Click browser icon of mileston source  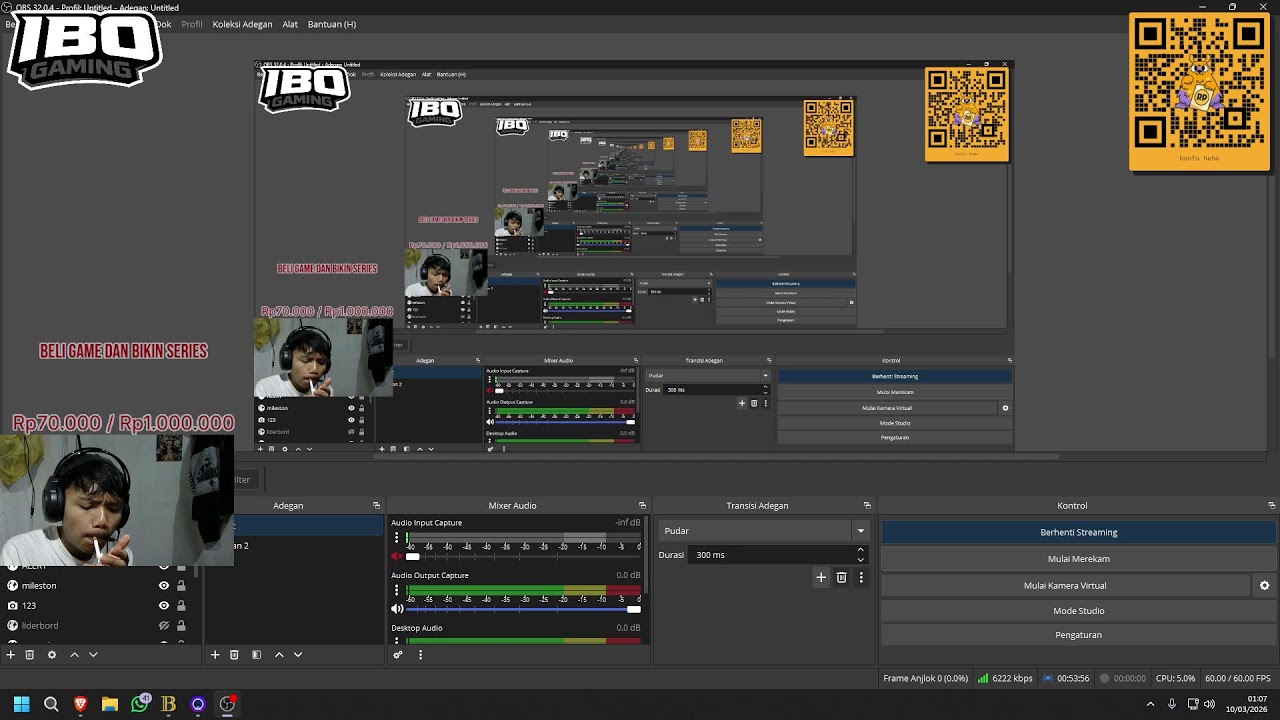12,585
